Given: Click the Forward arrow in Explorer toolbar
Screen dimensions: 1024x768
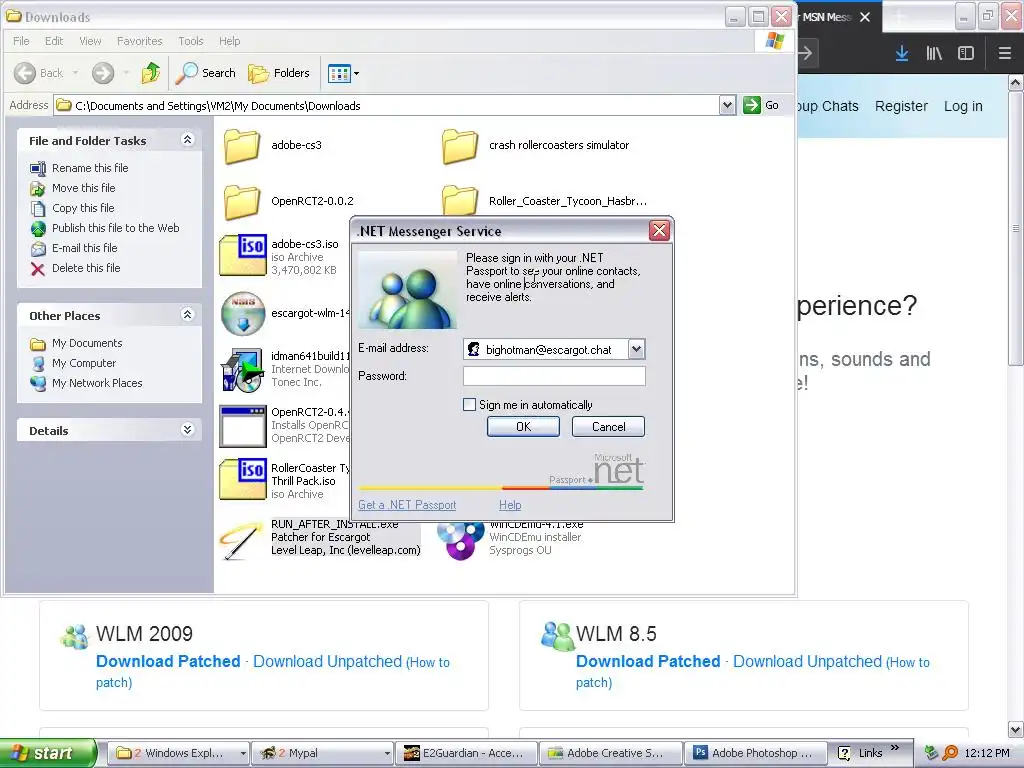Looking at the screenshot, I should pos(103,73).
